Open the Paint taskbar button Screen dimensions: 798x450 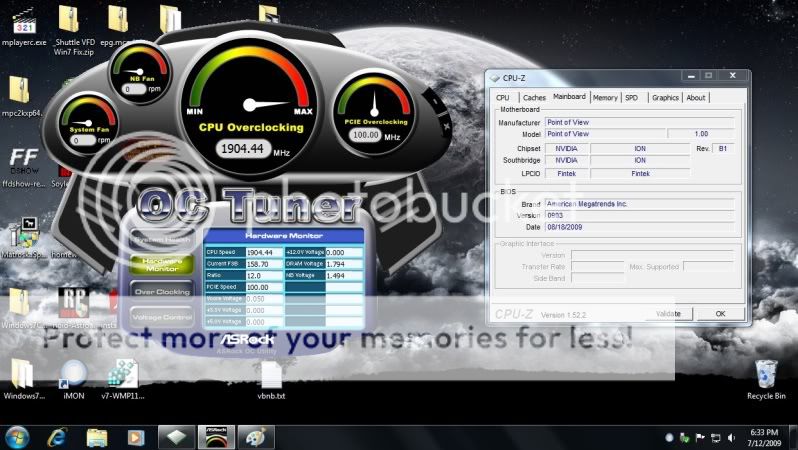click(x=256, y=438)
